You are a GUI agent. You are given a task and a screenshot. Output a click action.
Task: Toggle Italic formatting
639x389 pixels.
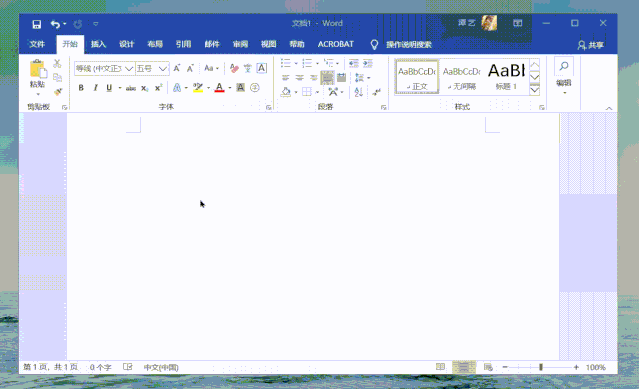tap(95, 88)
